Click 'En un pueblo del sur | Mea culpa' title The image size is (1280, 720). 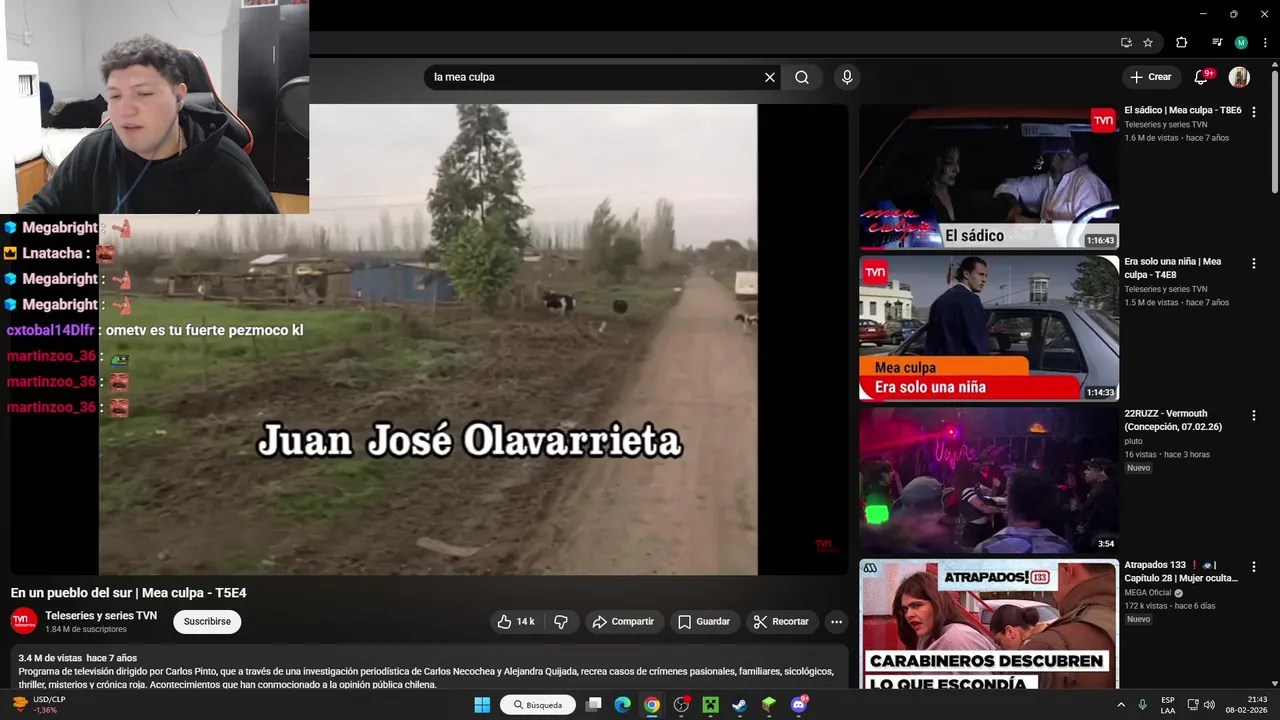tap(128, 593)
